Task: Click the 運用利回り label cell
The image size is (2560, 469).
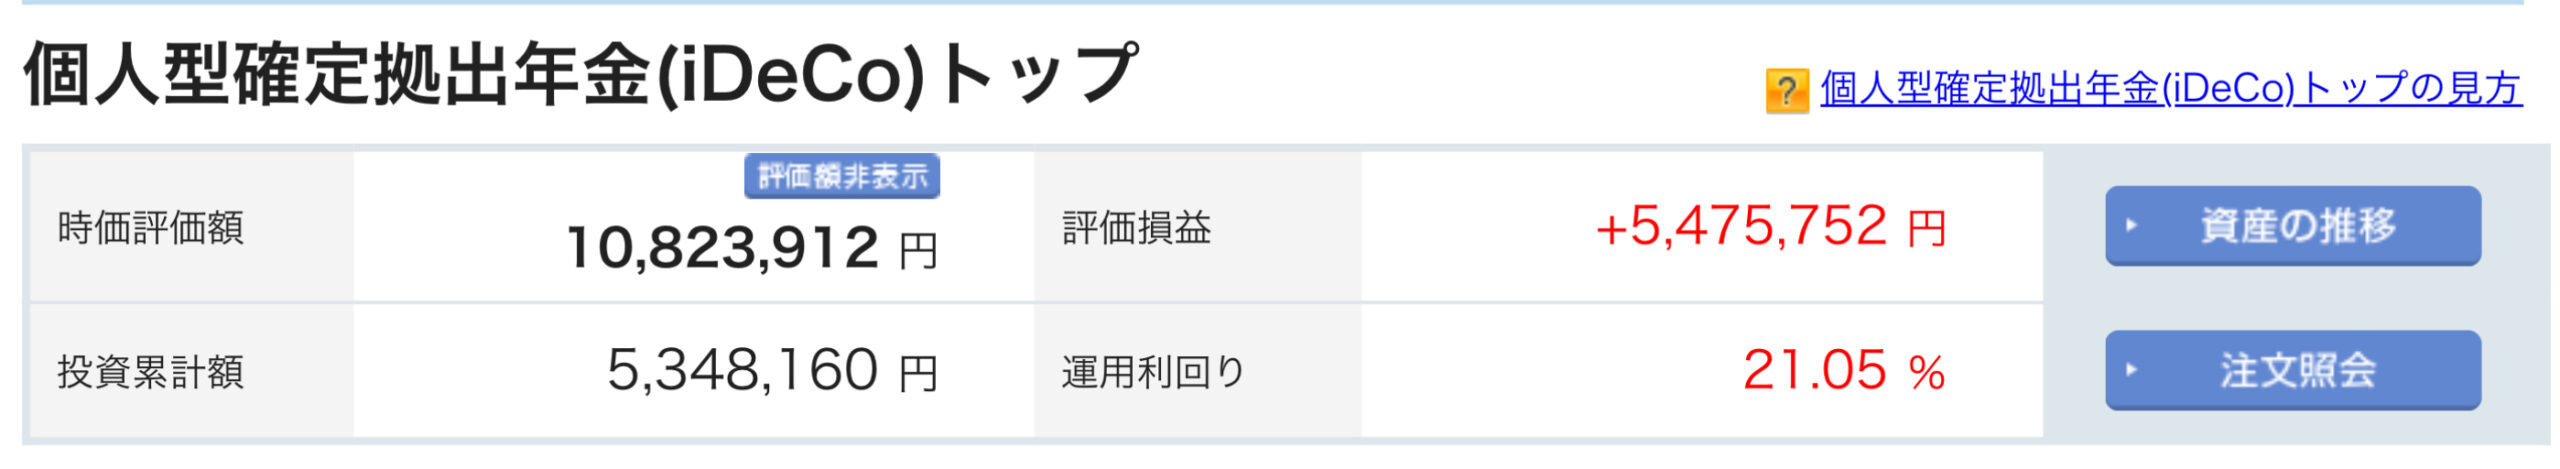Action: pos(1198,371)
